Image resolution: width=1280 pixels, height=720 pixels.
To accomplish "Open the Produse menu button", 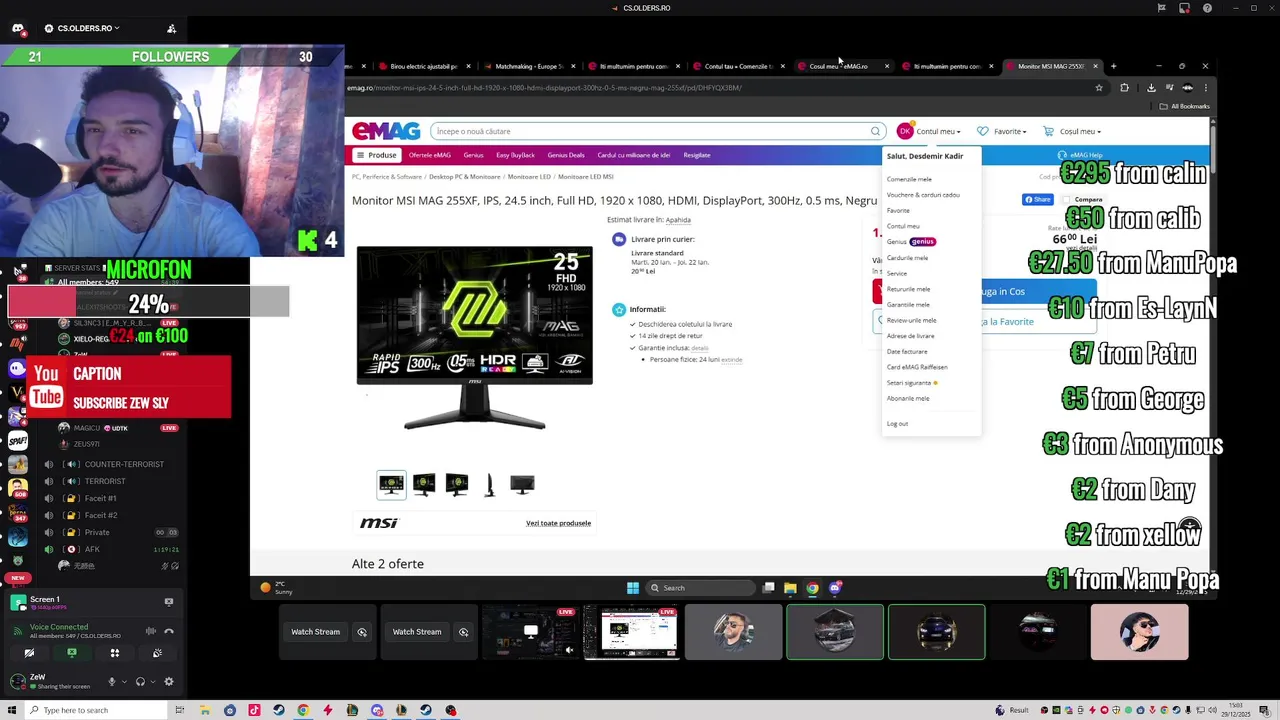I will click(376, 155).
